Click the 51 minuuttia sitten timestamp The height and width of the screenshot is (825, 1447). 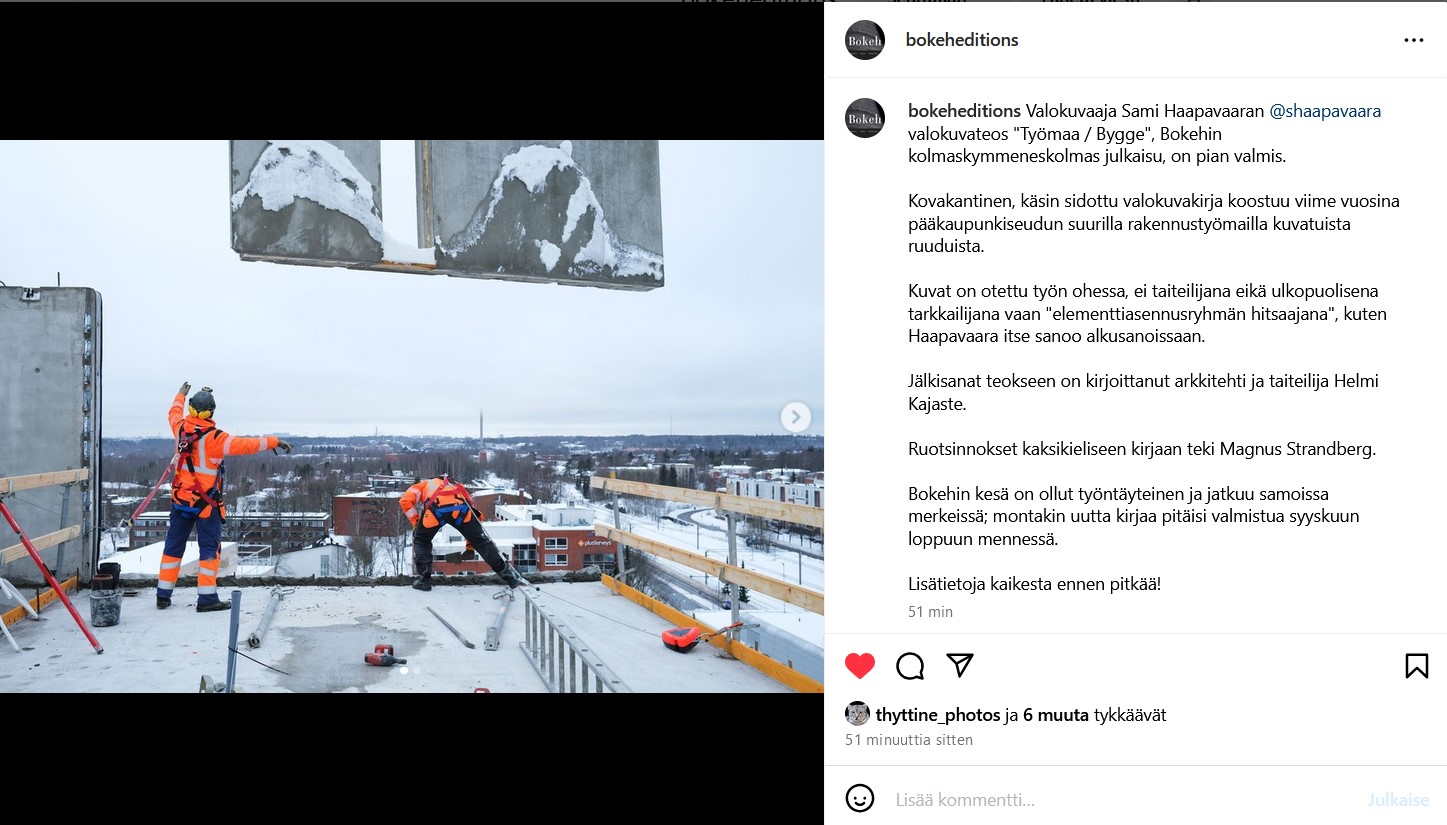(909, 740)
